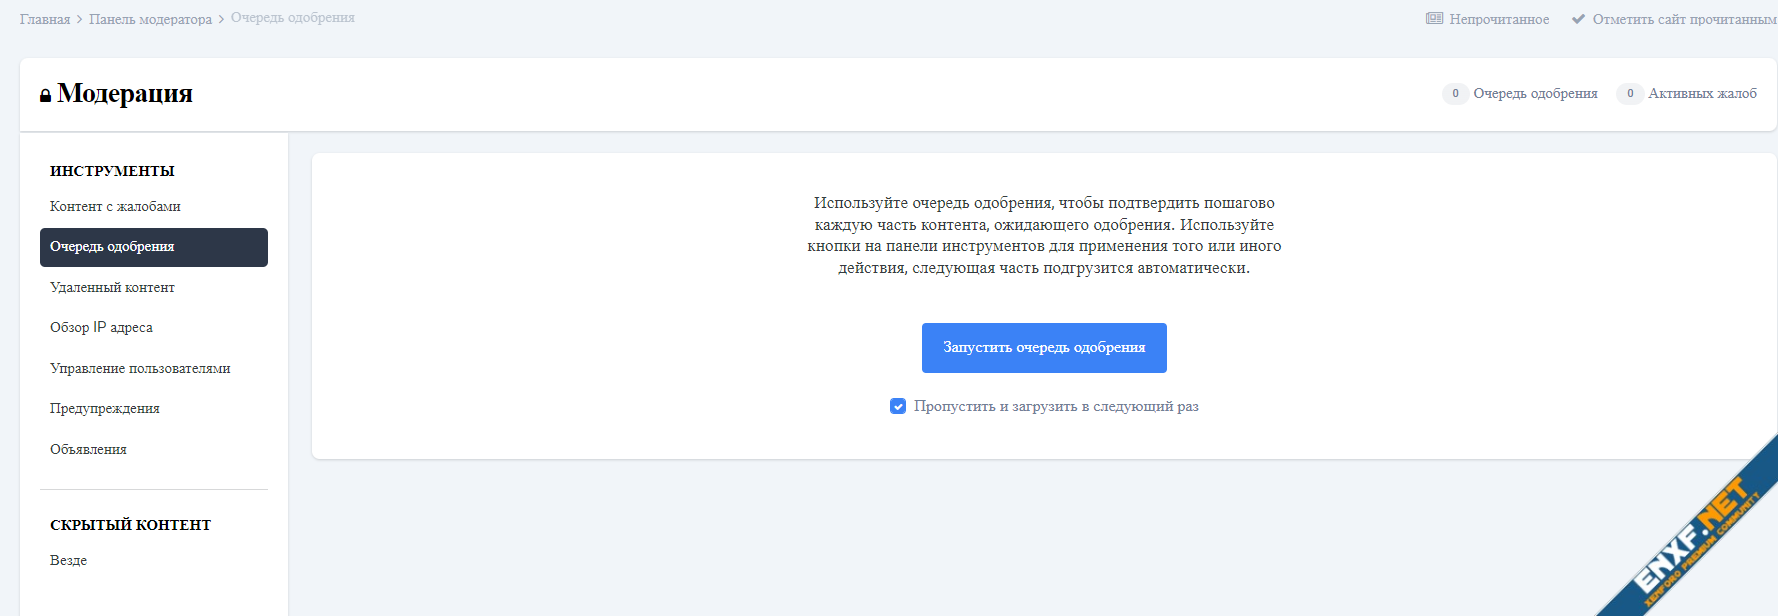
Task: Open Объявления in the sidebar
Action: [88, 449]
